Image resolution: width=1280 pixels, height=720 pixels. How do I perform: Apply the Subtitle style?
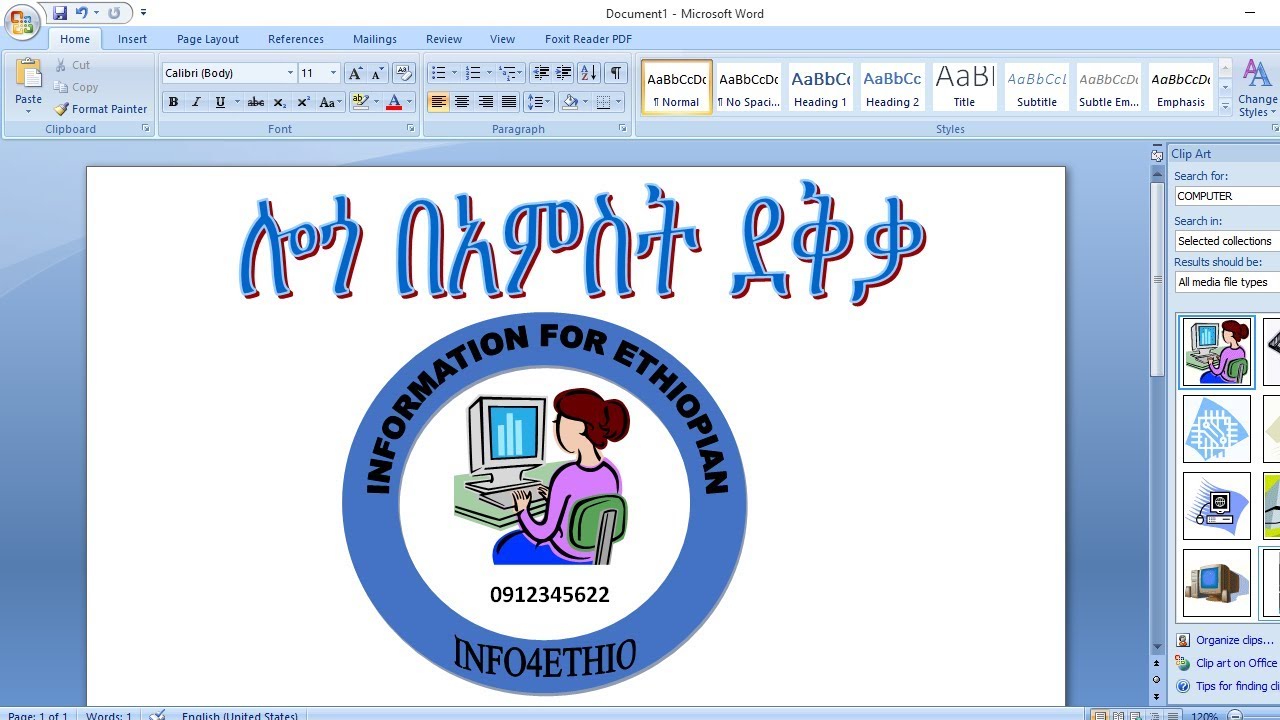coord(1037,87)
